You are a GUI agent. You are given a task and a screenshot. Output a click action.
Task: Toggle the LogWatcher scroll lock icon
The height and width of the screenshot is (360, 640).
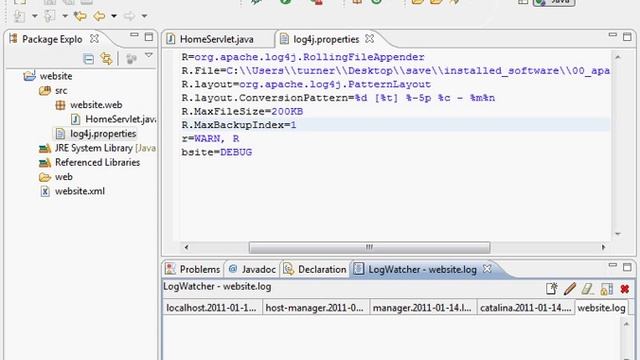click(607, 289)
